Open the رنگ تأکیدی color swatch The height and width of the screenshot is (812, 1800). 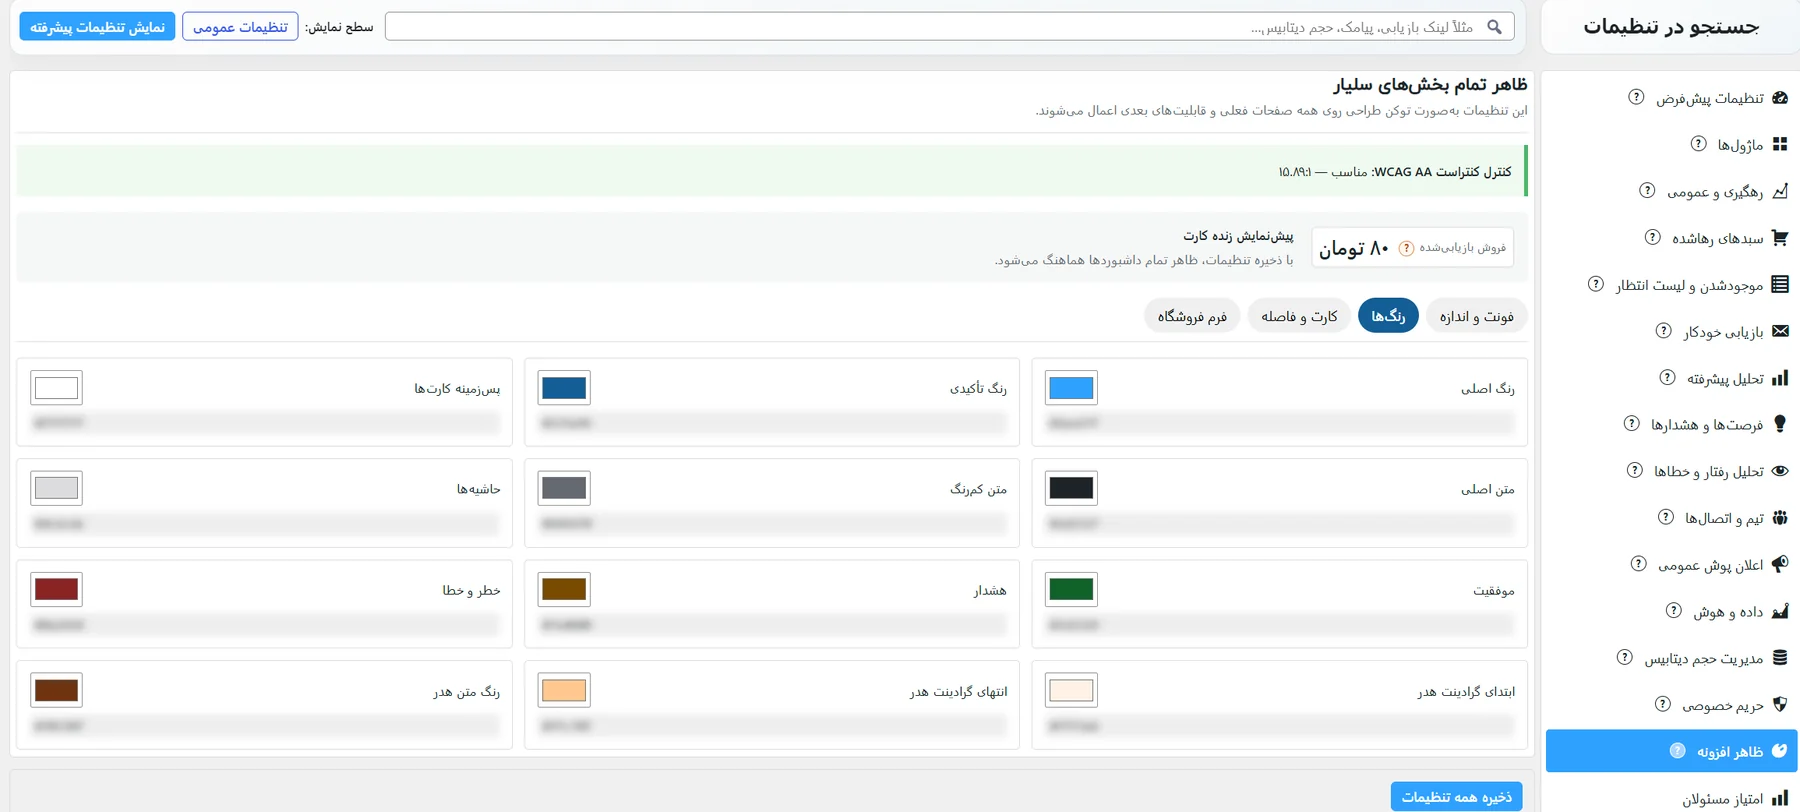[x=564, y=388]
